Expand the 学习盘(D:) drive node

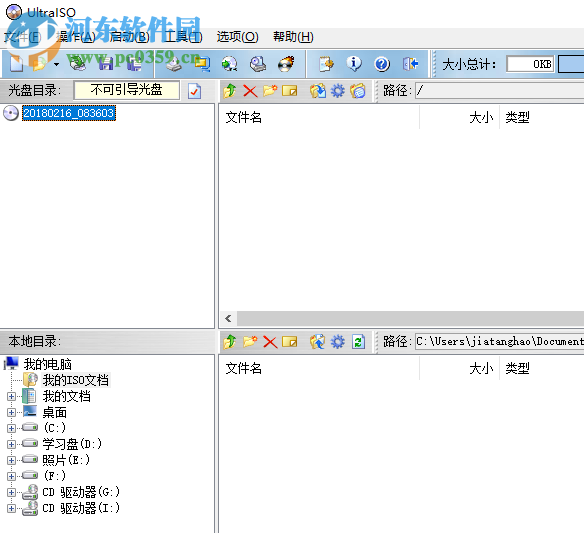click(x=11, y=444)
